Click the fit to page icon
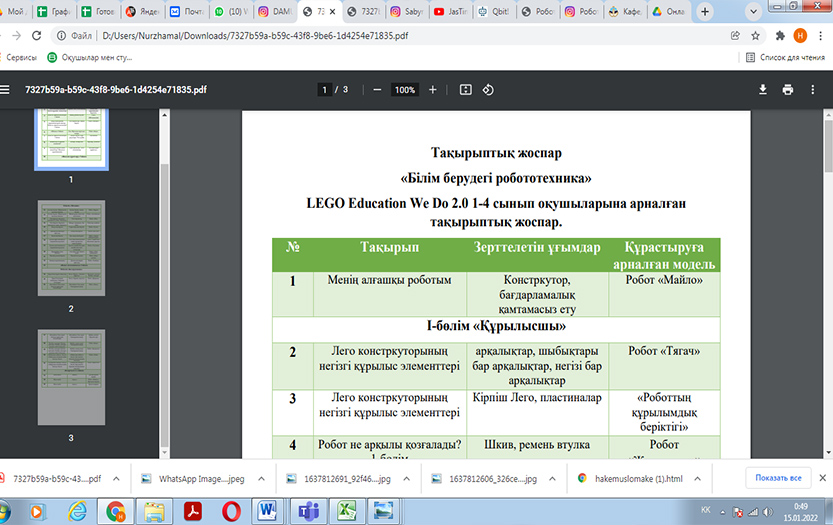833x525 pixels. pyautogui.click(x=465, y=89)
